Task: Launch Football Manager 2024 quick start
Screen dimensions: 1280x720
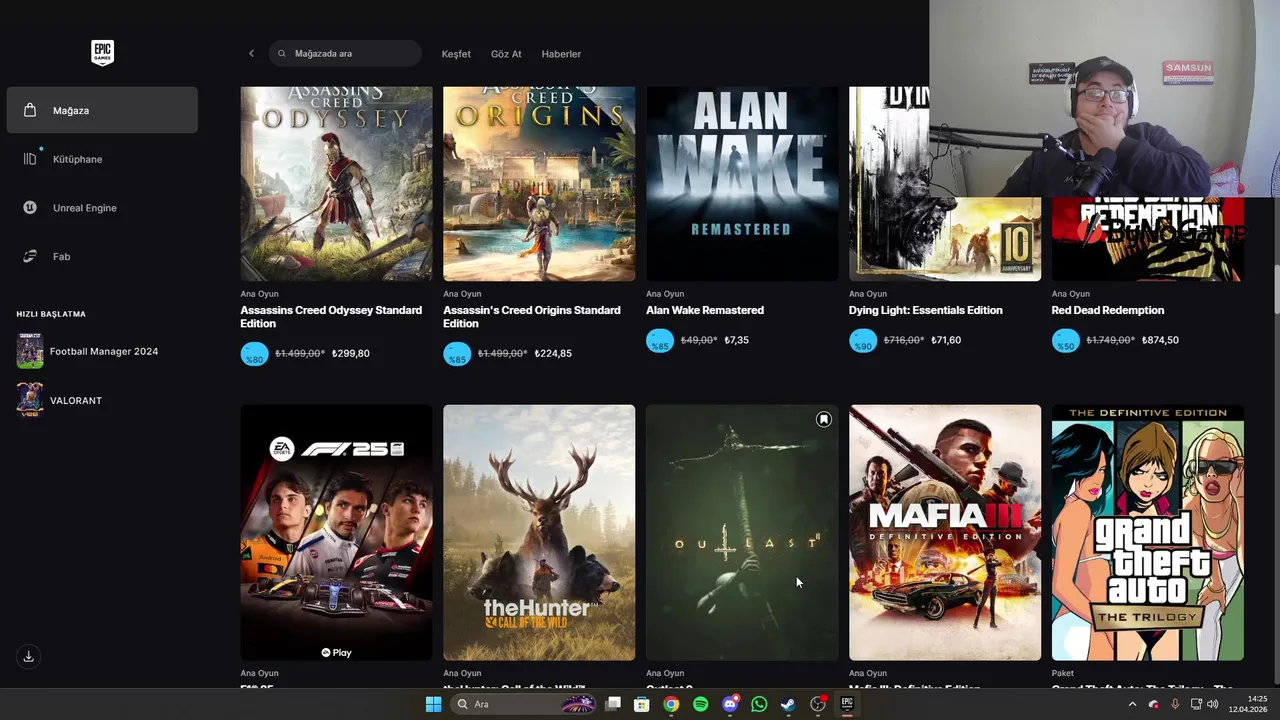Action: click(102, 351)
